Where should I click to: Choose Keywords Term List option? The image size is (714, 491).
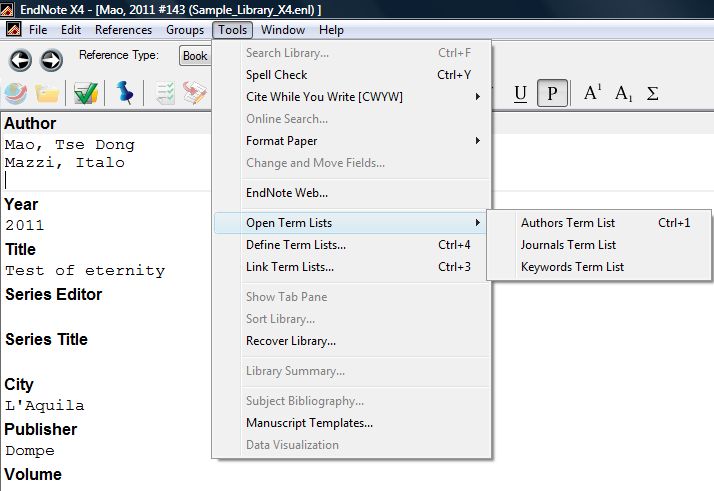572,267
